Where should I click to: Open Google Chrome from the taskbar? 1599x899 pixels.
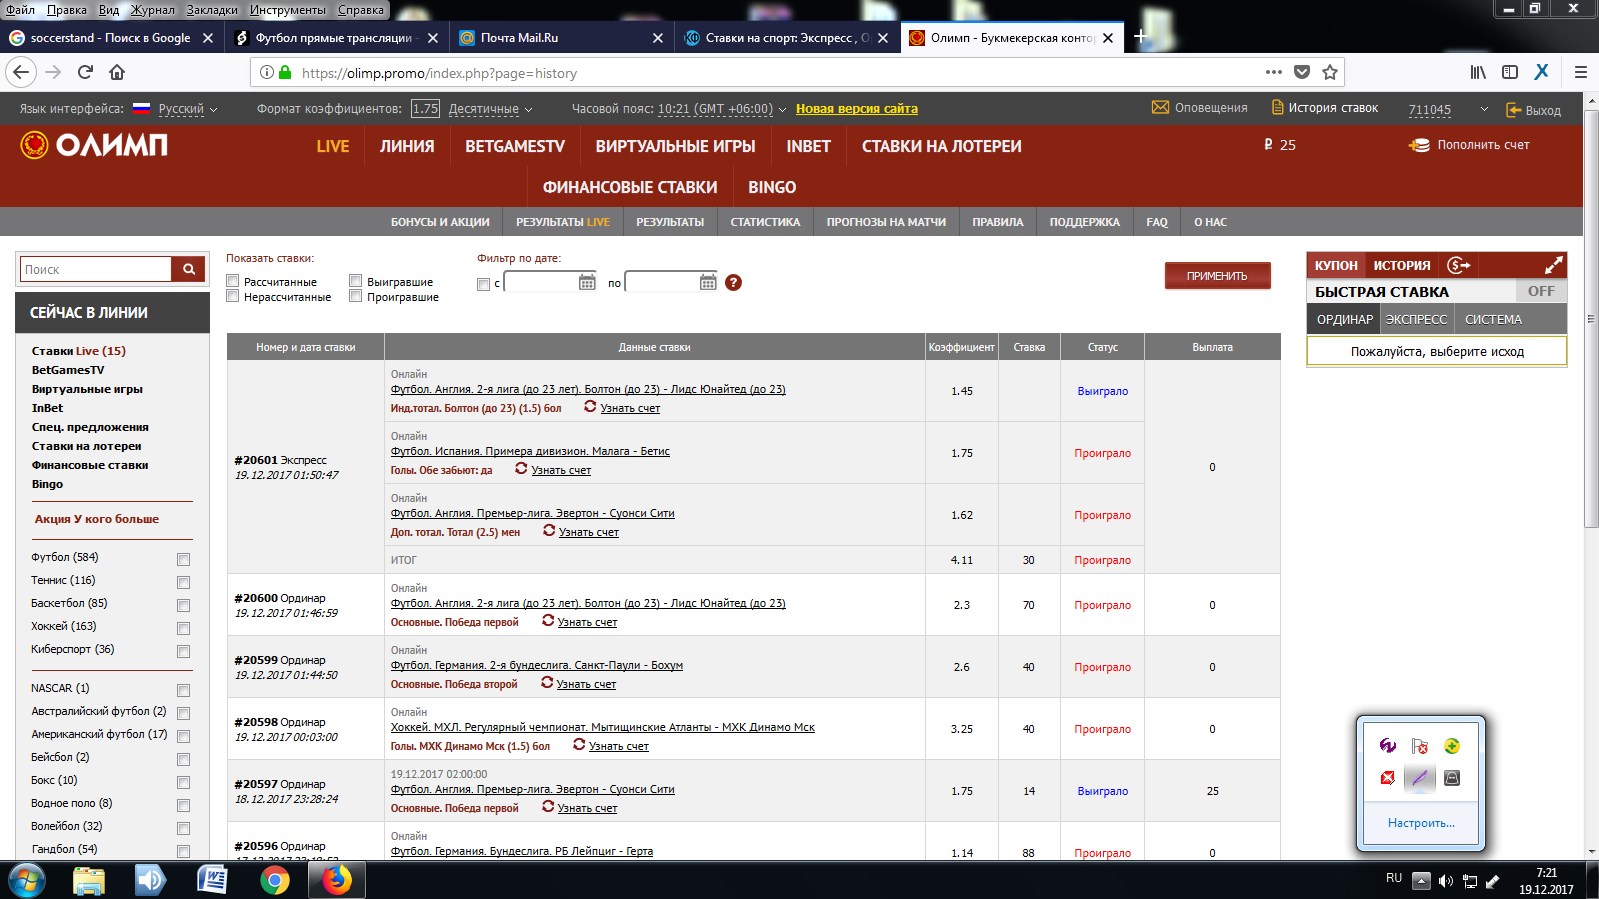click(x=275, y=880)
